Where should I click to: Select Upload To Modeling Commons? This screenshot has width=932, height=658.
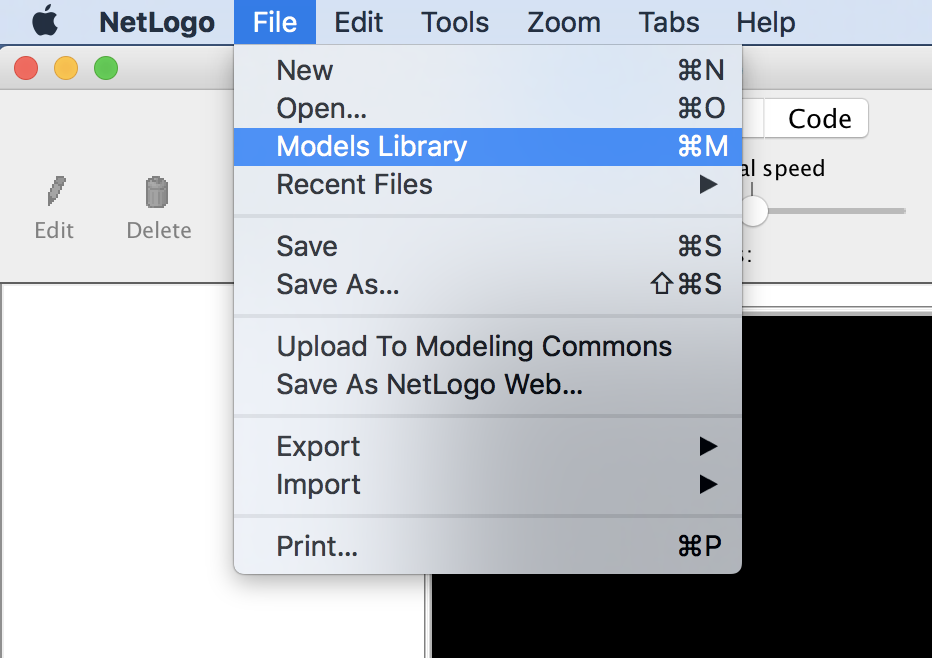pos(474,346)
